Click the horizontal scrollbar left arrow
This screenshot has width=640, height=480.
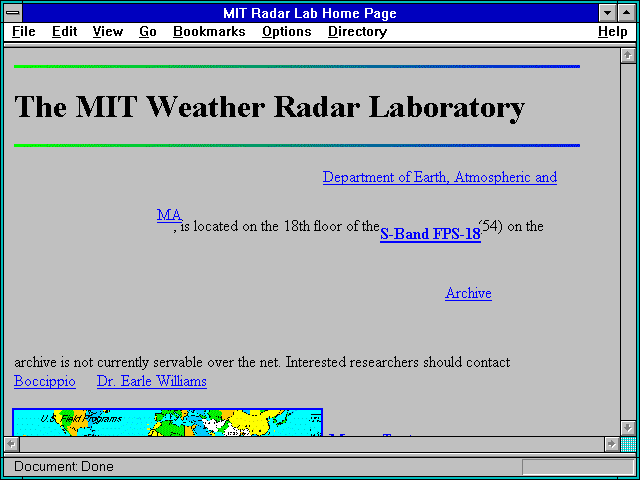coord(11,444)
